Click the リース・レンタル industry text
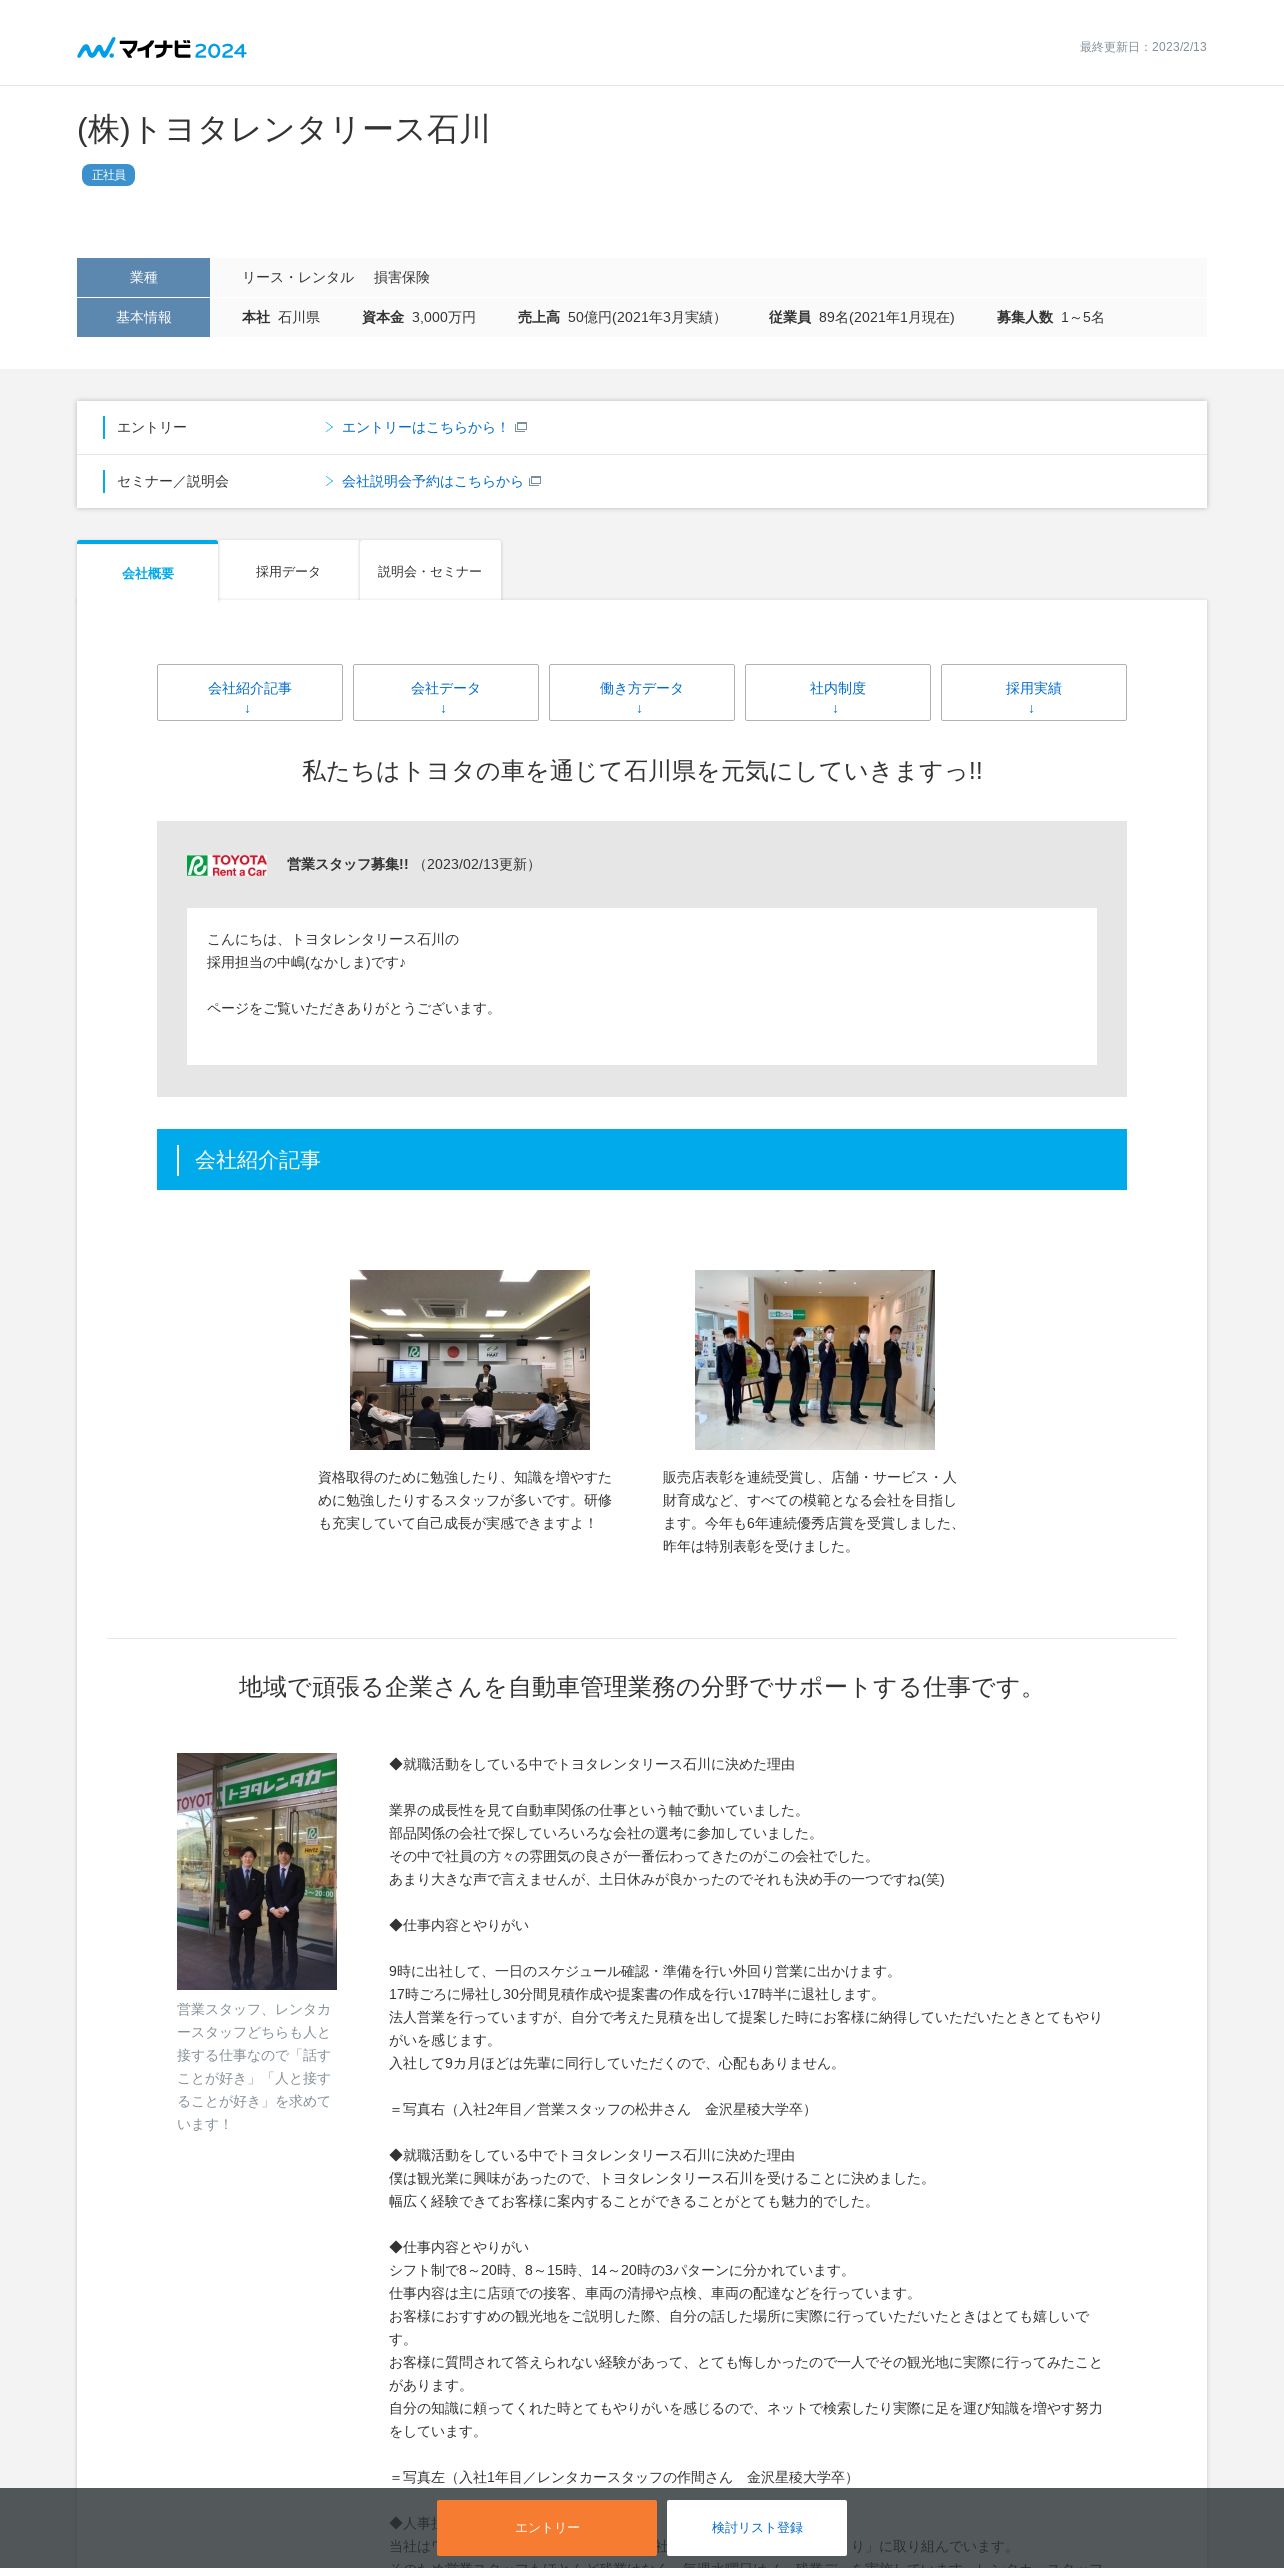Image resolution: width=1284 pixels, height=2568 pixels. click(x=298, y=277)
